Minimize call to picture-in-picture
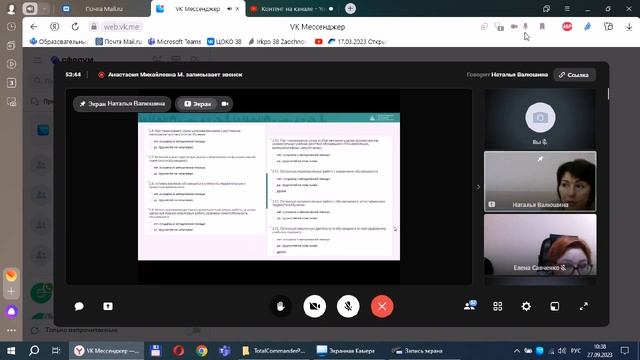This screenshot has width=640, height=360. [x=555, y=306]
